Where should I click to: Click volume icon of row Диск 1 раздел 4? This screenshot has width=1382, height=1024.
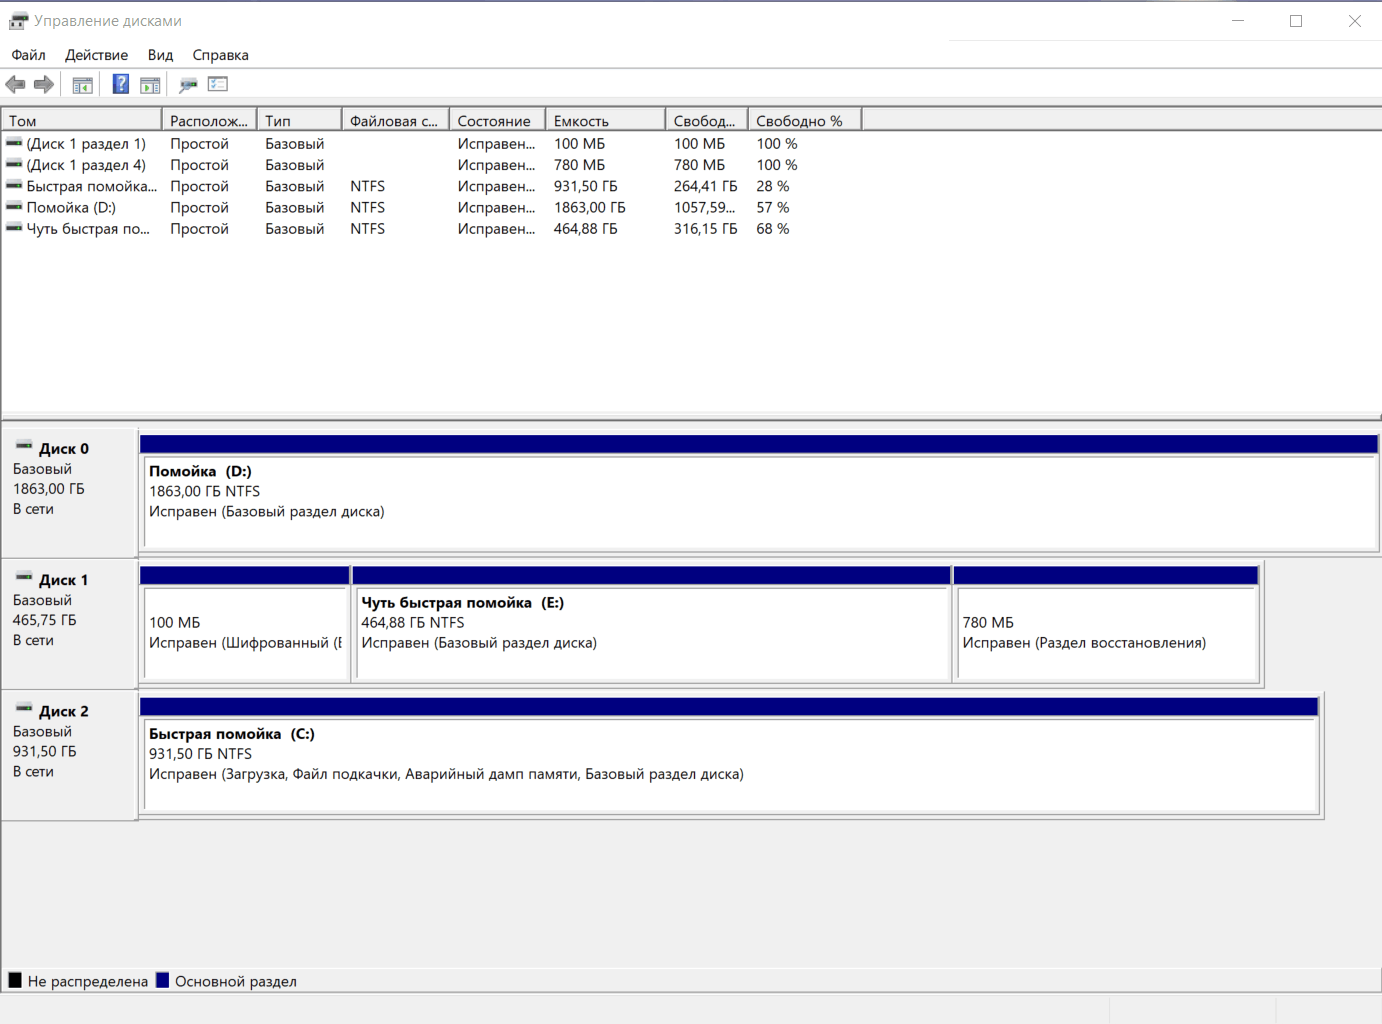14,164
